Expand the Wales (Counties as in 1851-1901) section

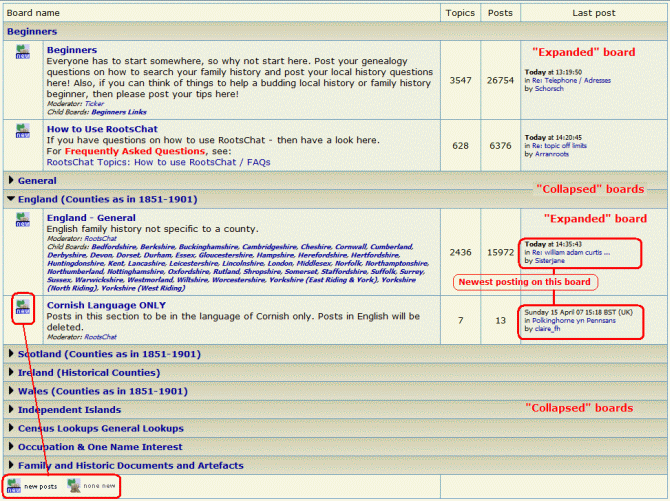102,391
